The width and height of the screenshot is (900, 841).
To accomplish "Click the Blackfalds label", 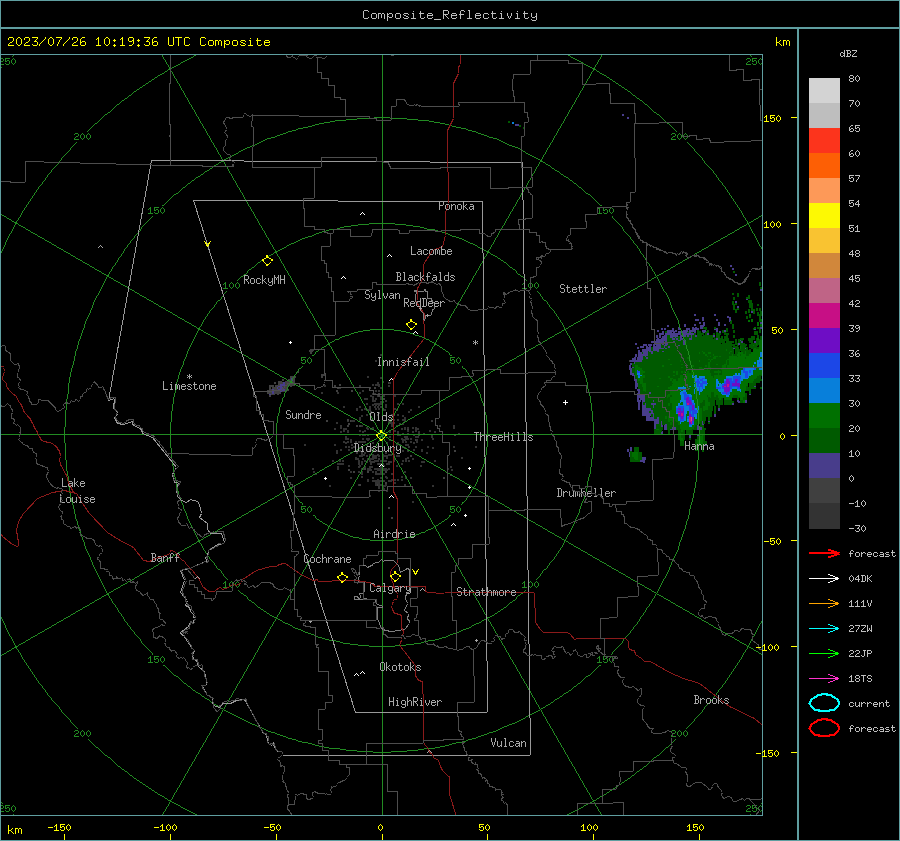I will coord(425,277).
